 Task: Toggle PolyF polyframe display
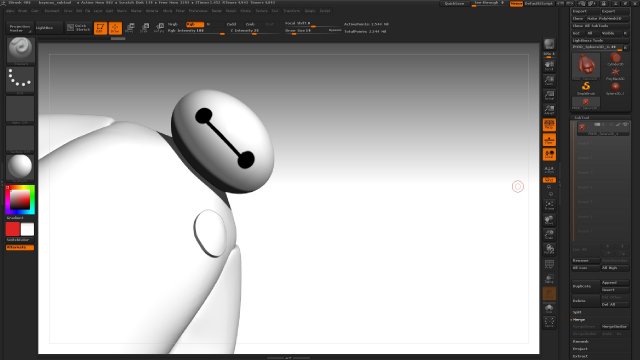click(x=549, y=264)
